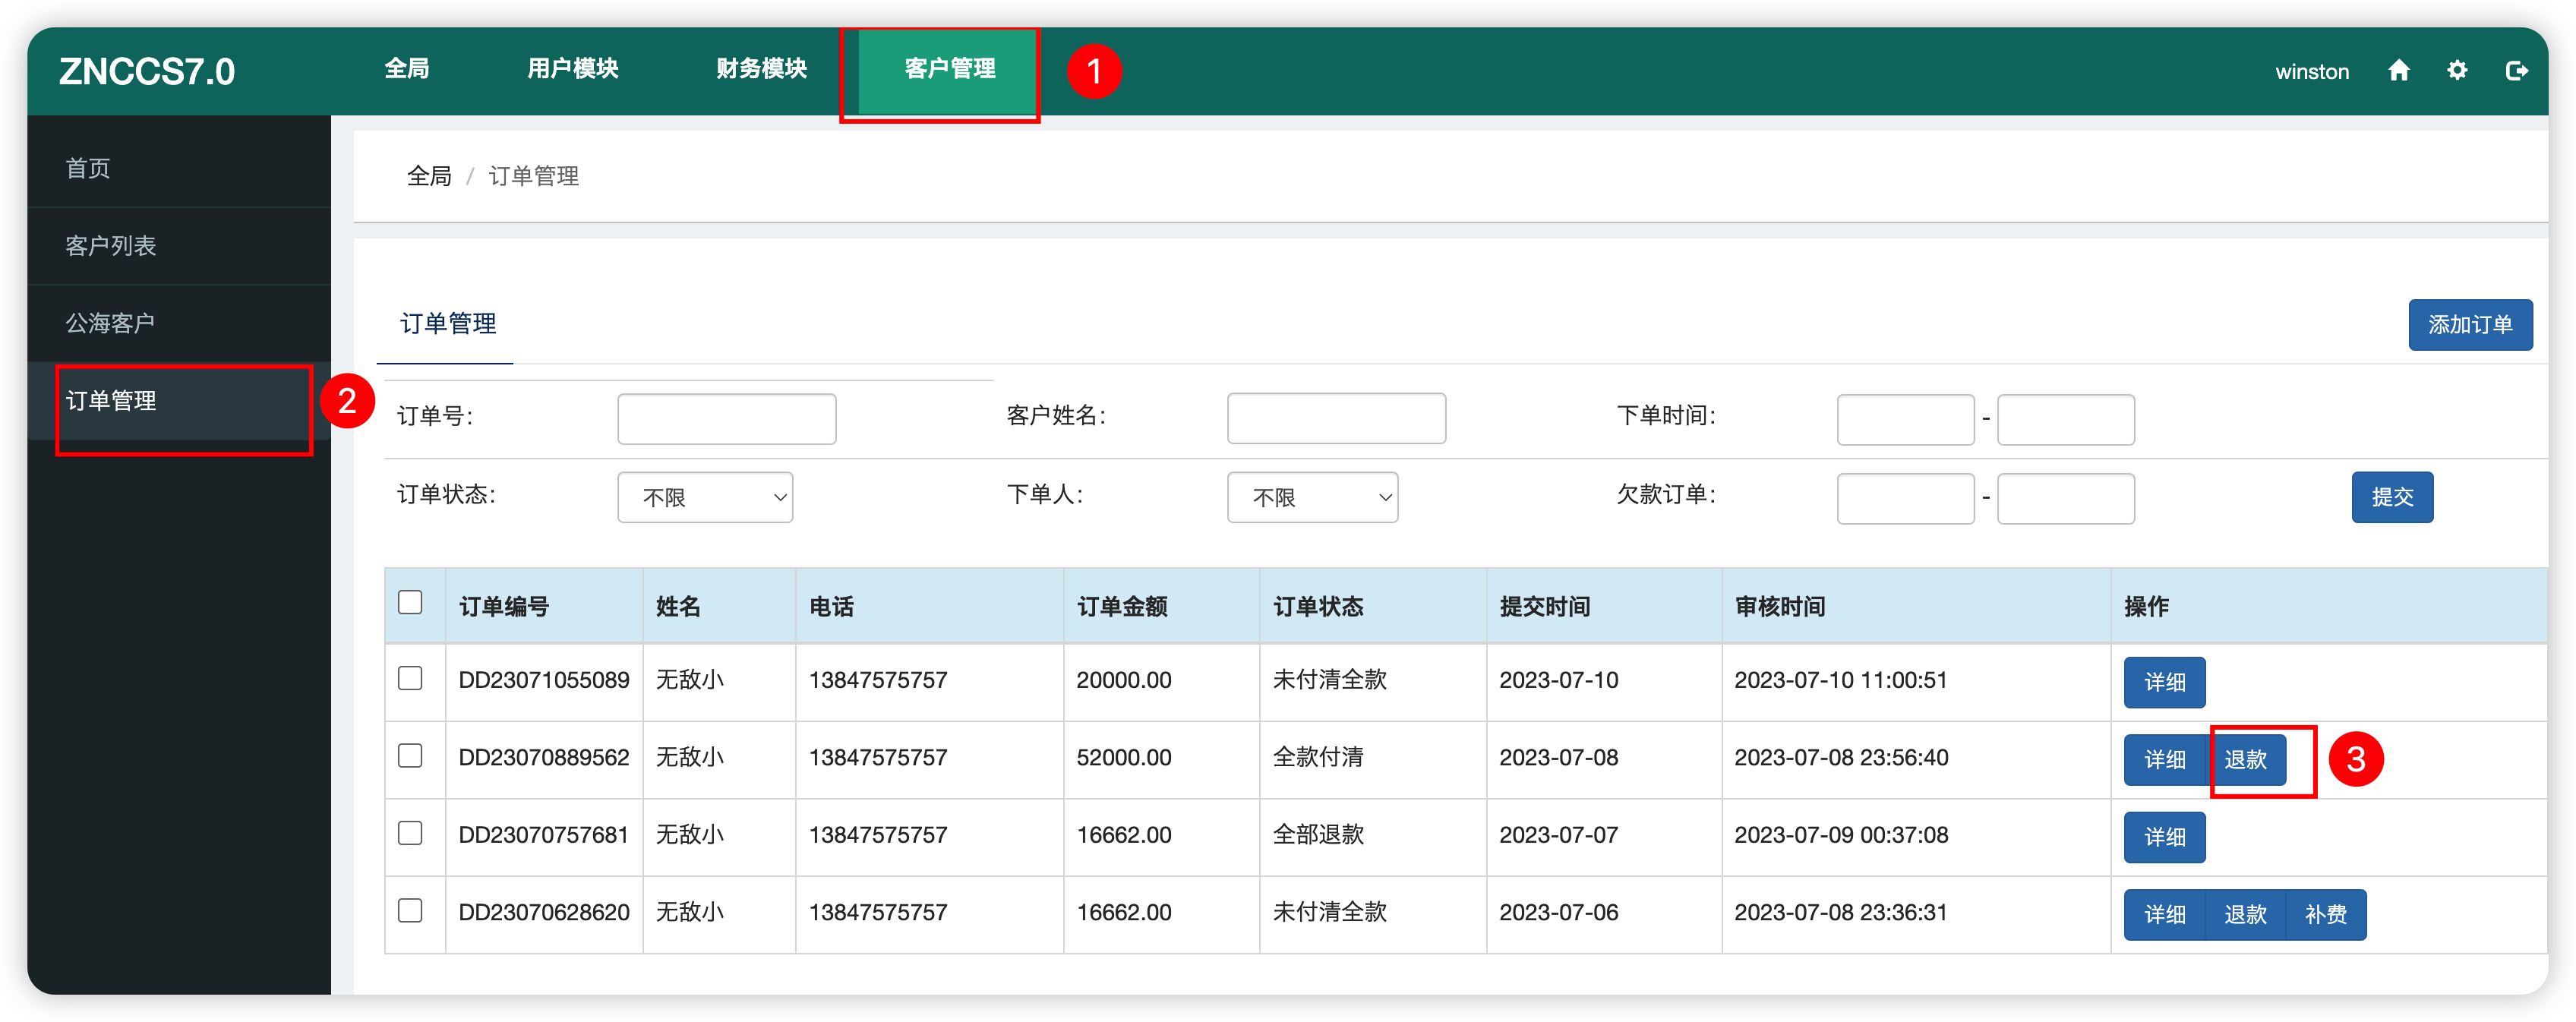Viewport: 2576px width, 1022px height.
Task: View 详细 for order DD23070757681
Action: pos(2164,837)
